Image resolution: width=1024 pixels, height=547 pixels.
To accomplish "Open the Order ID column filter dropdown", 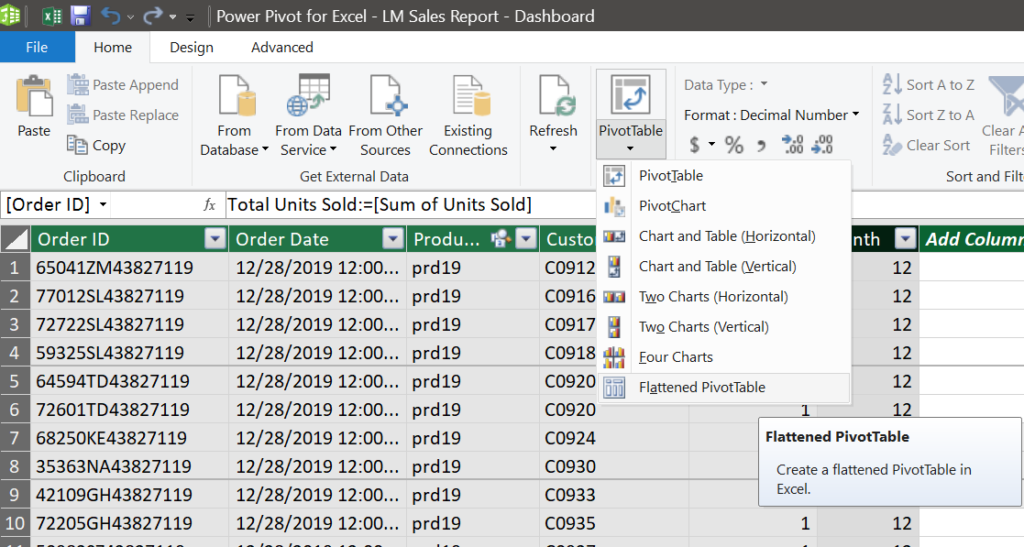I will click(215, 239).
